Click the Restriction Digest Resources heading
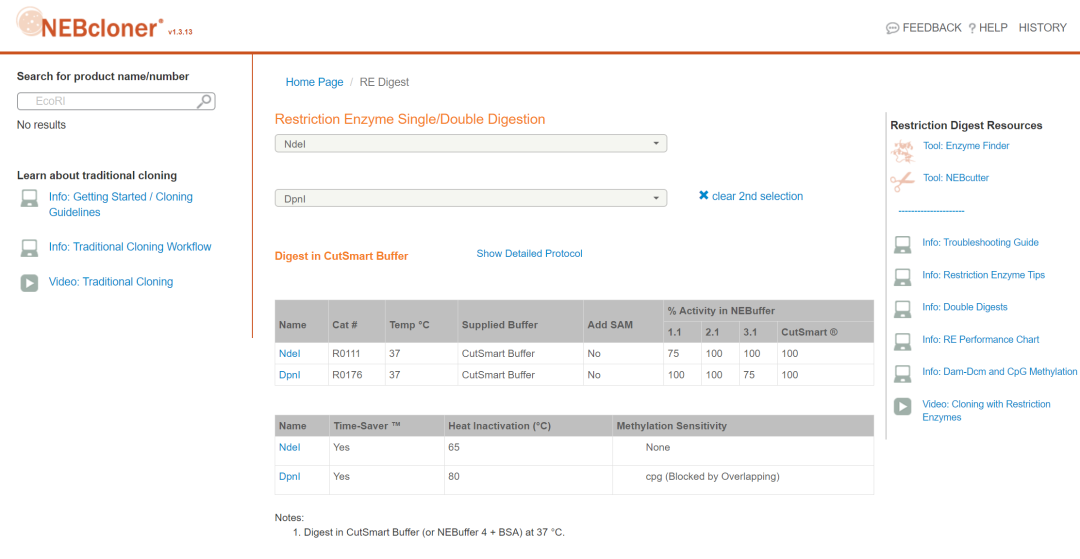The image size is (1080, 559). click(966, 125)
